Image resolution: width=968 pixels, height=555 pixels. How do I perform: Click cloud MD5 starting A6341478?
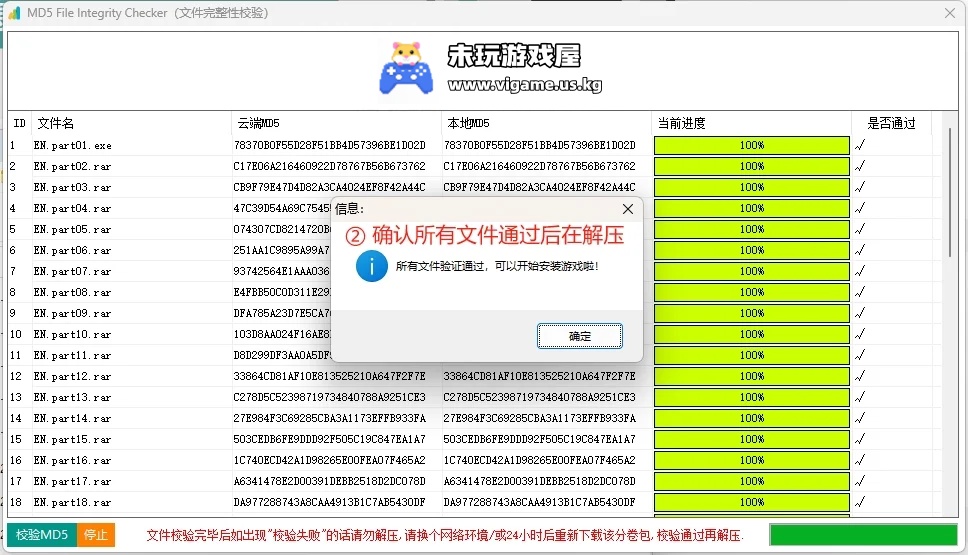(330, 481)
